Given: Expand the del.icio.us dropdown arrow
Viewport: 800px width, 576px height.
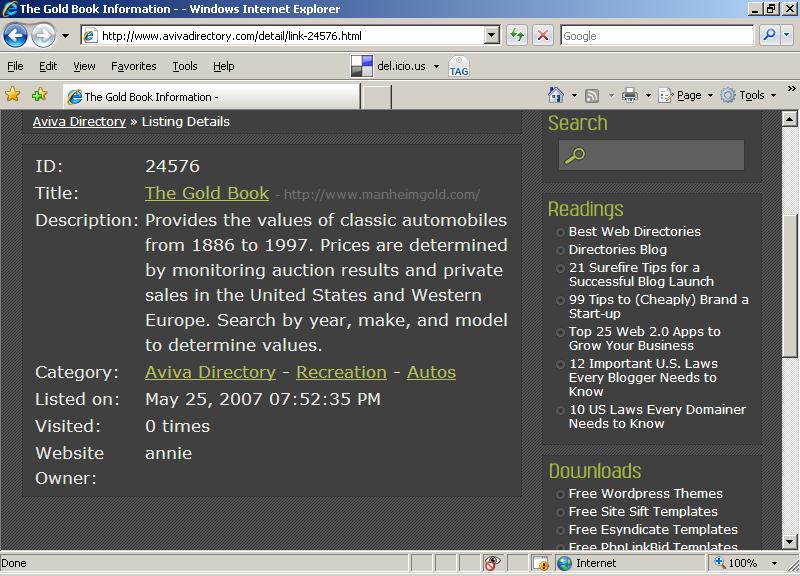Looking at the screenshot, I should tap(436, 66).
